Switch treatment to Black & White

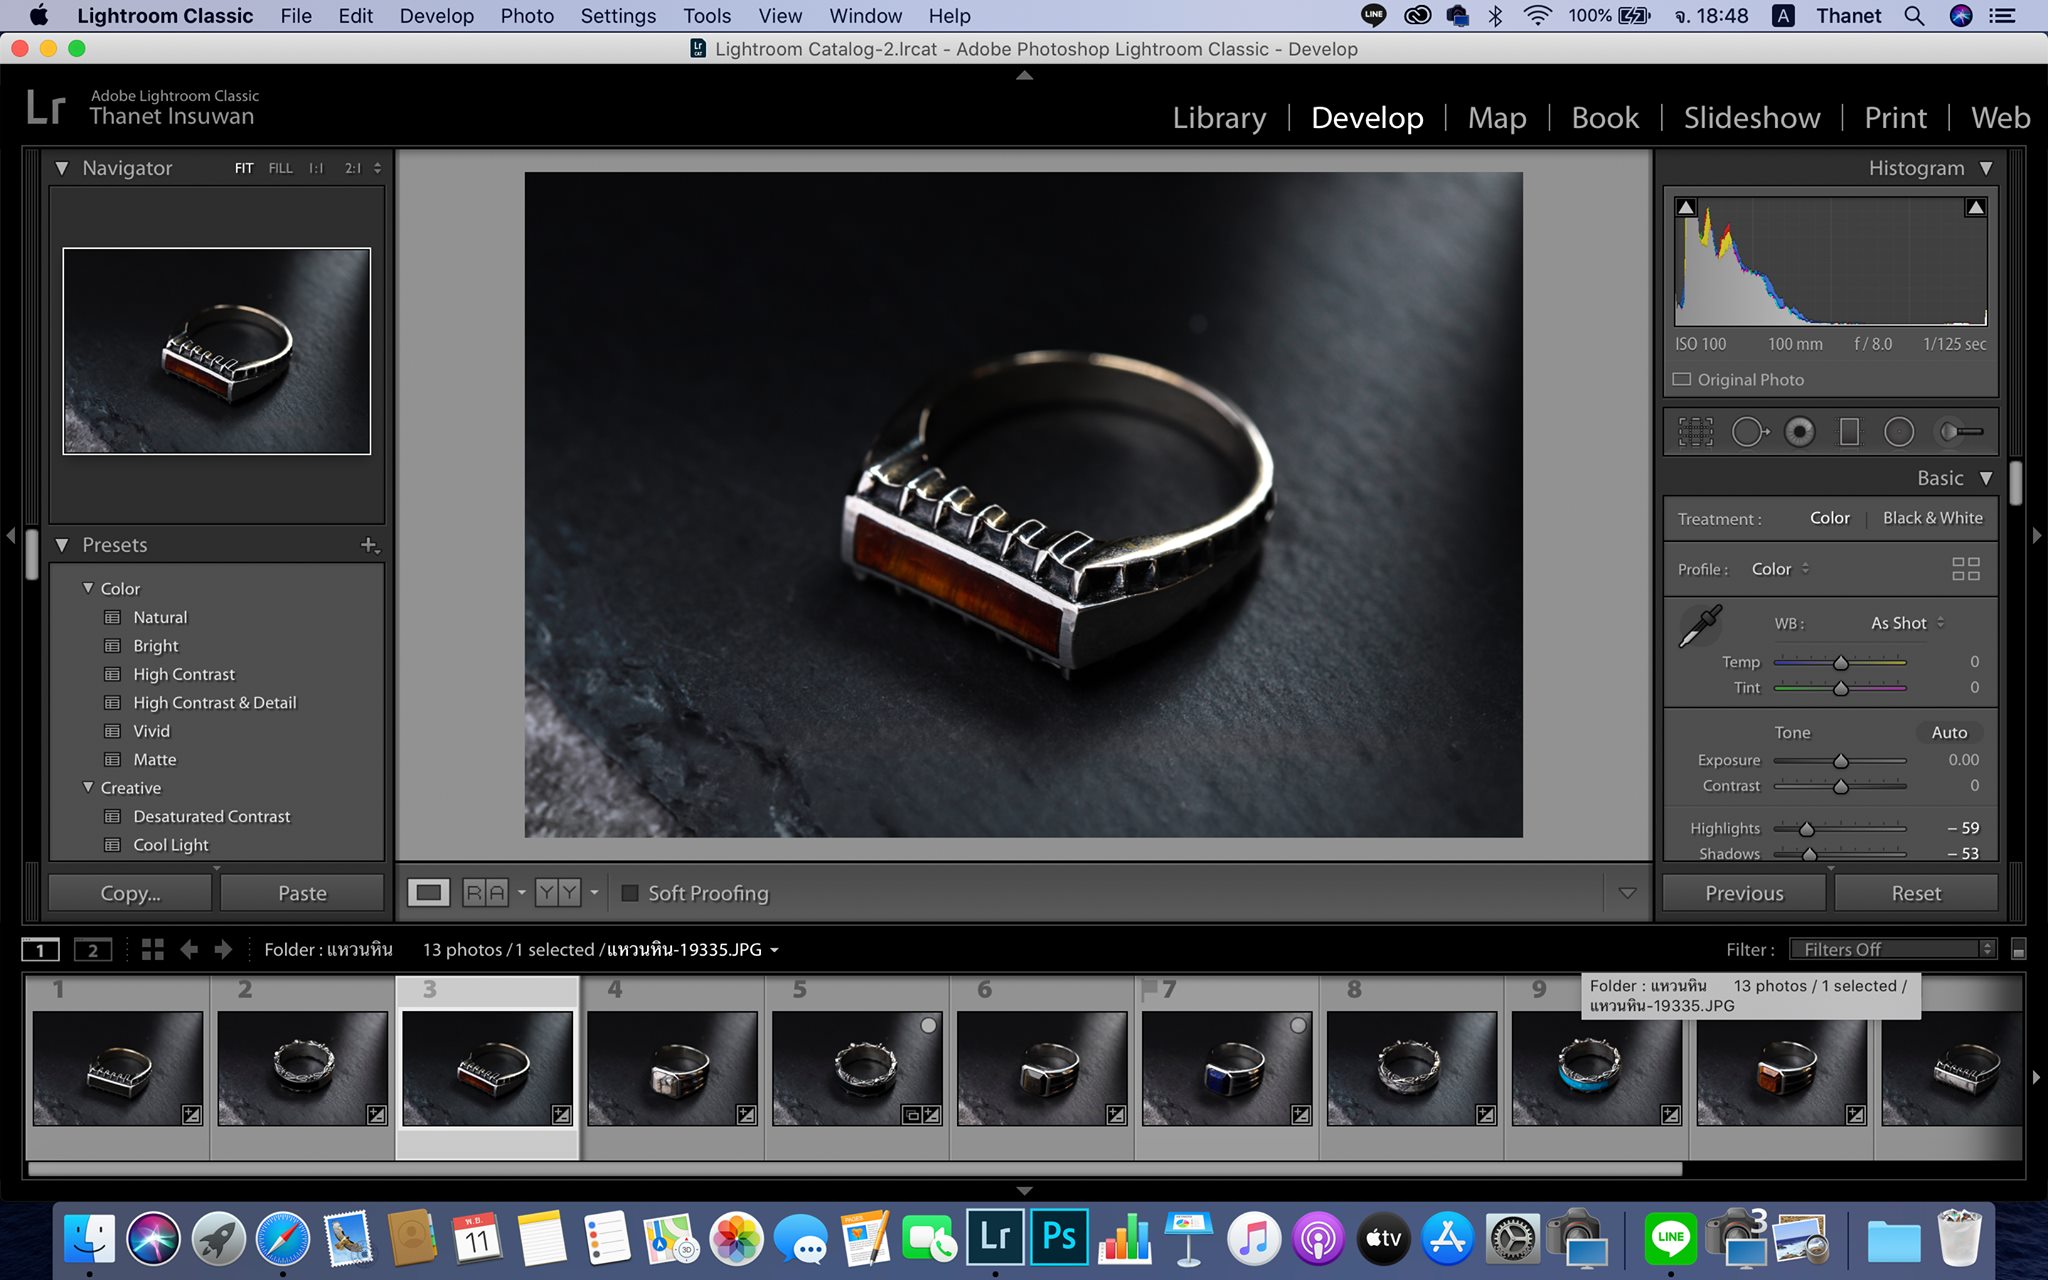1932,518
